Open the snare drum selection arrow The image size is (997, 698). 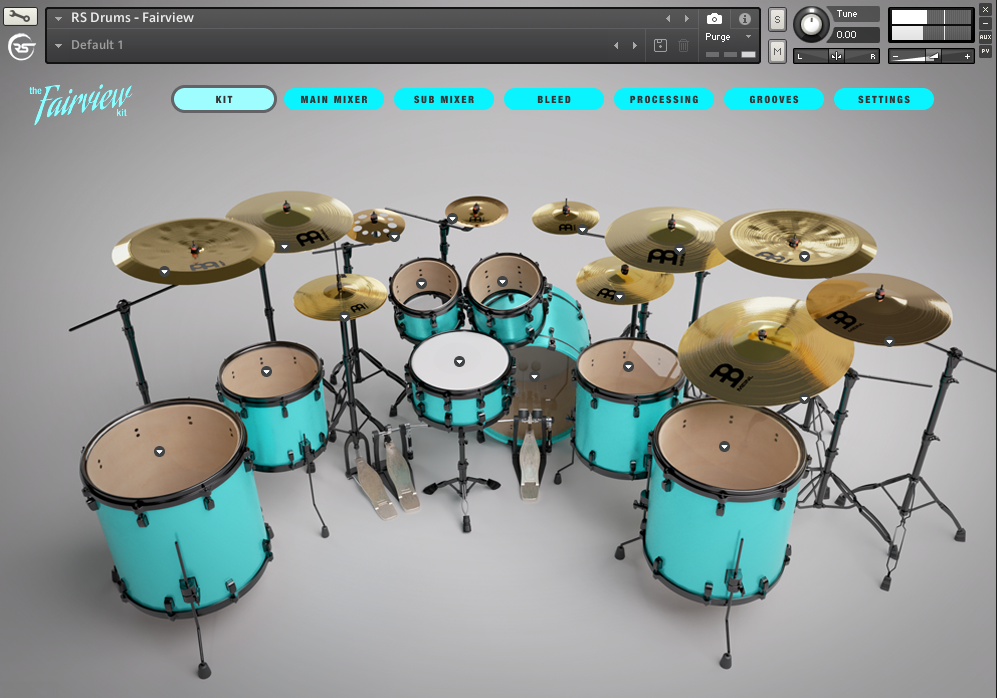click(x=459, y=362)
